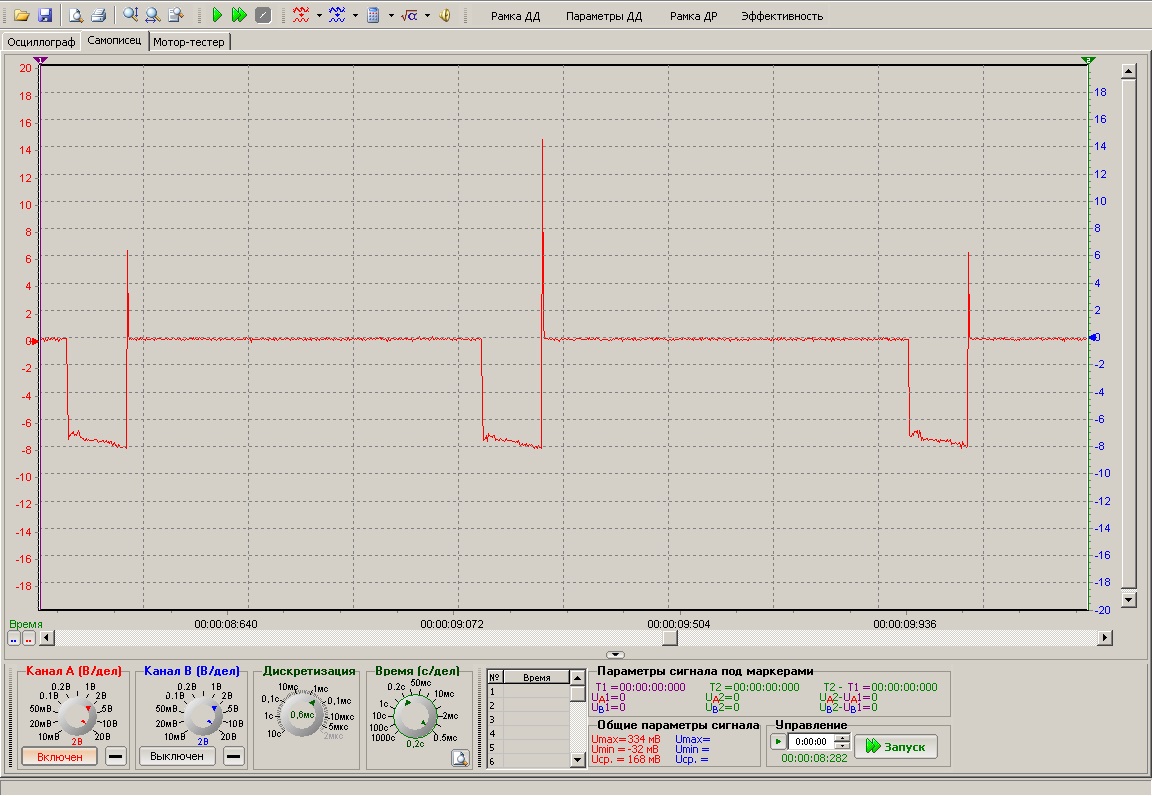Click Umax=334 мВ value
The image size is (1152, 796).
pyautogui.click(x=625, y=739)
